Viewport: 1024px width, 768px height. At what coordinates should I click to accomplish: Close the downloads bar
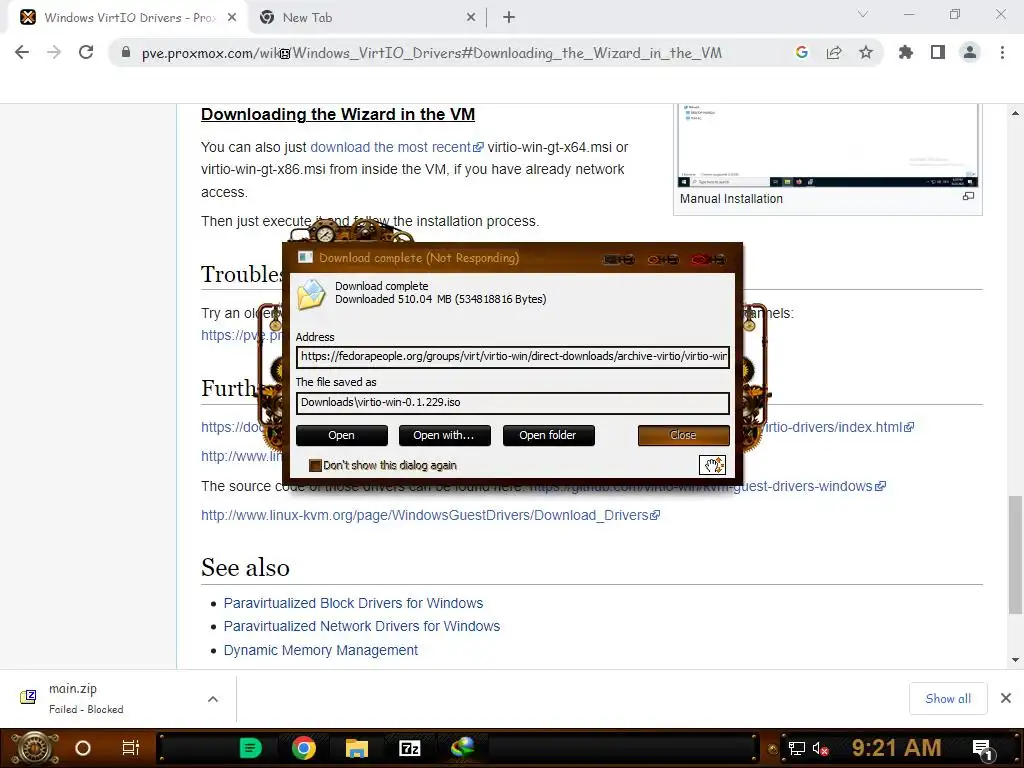pos(1006,699)
